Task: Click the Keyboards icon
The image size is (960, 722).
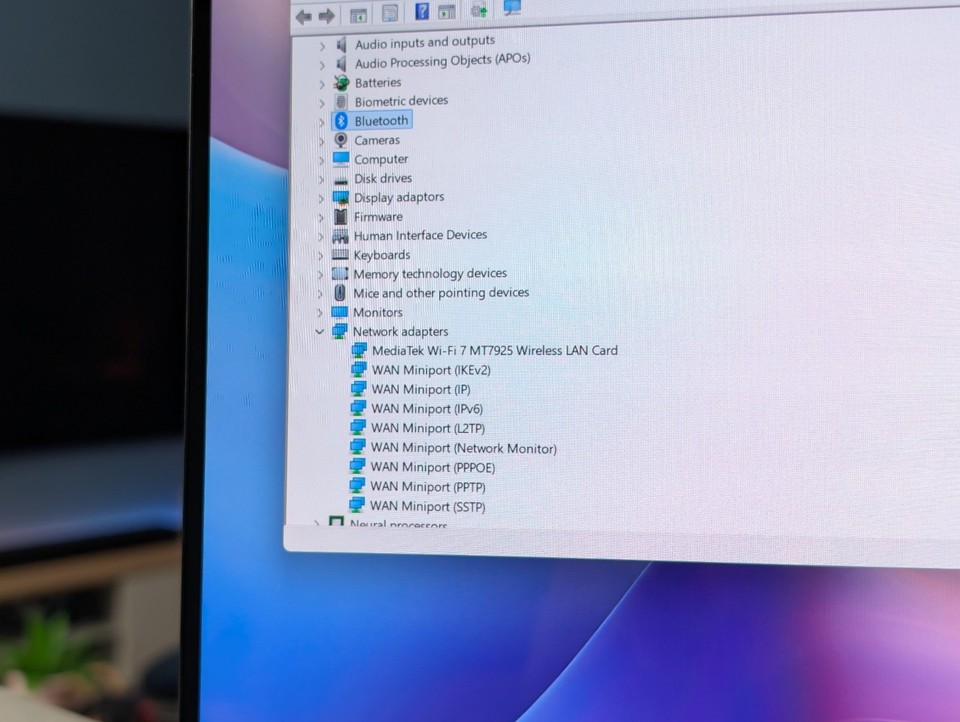Action: pos(340,255)
